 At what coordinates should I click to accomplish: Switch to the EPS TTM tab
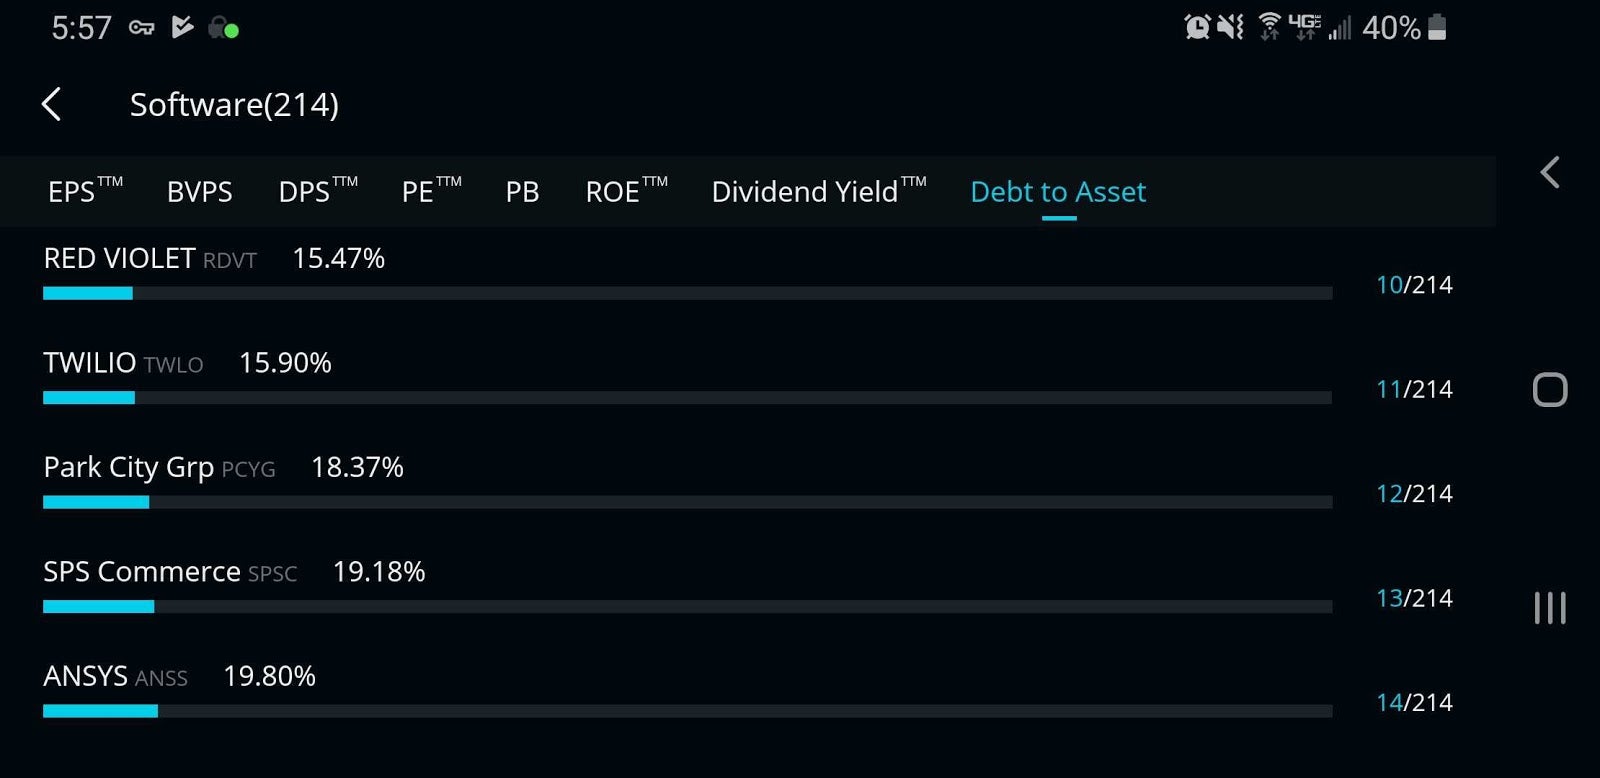(x=85, y=190)
